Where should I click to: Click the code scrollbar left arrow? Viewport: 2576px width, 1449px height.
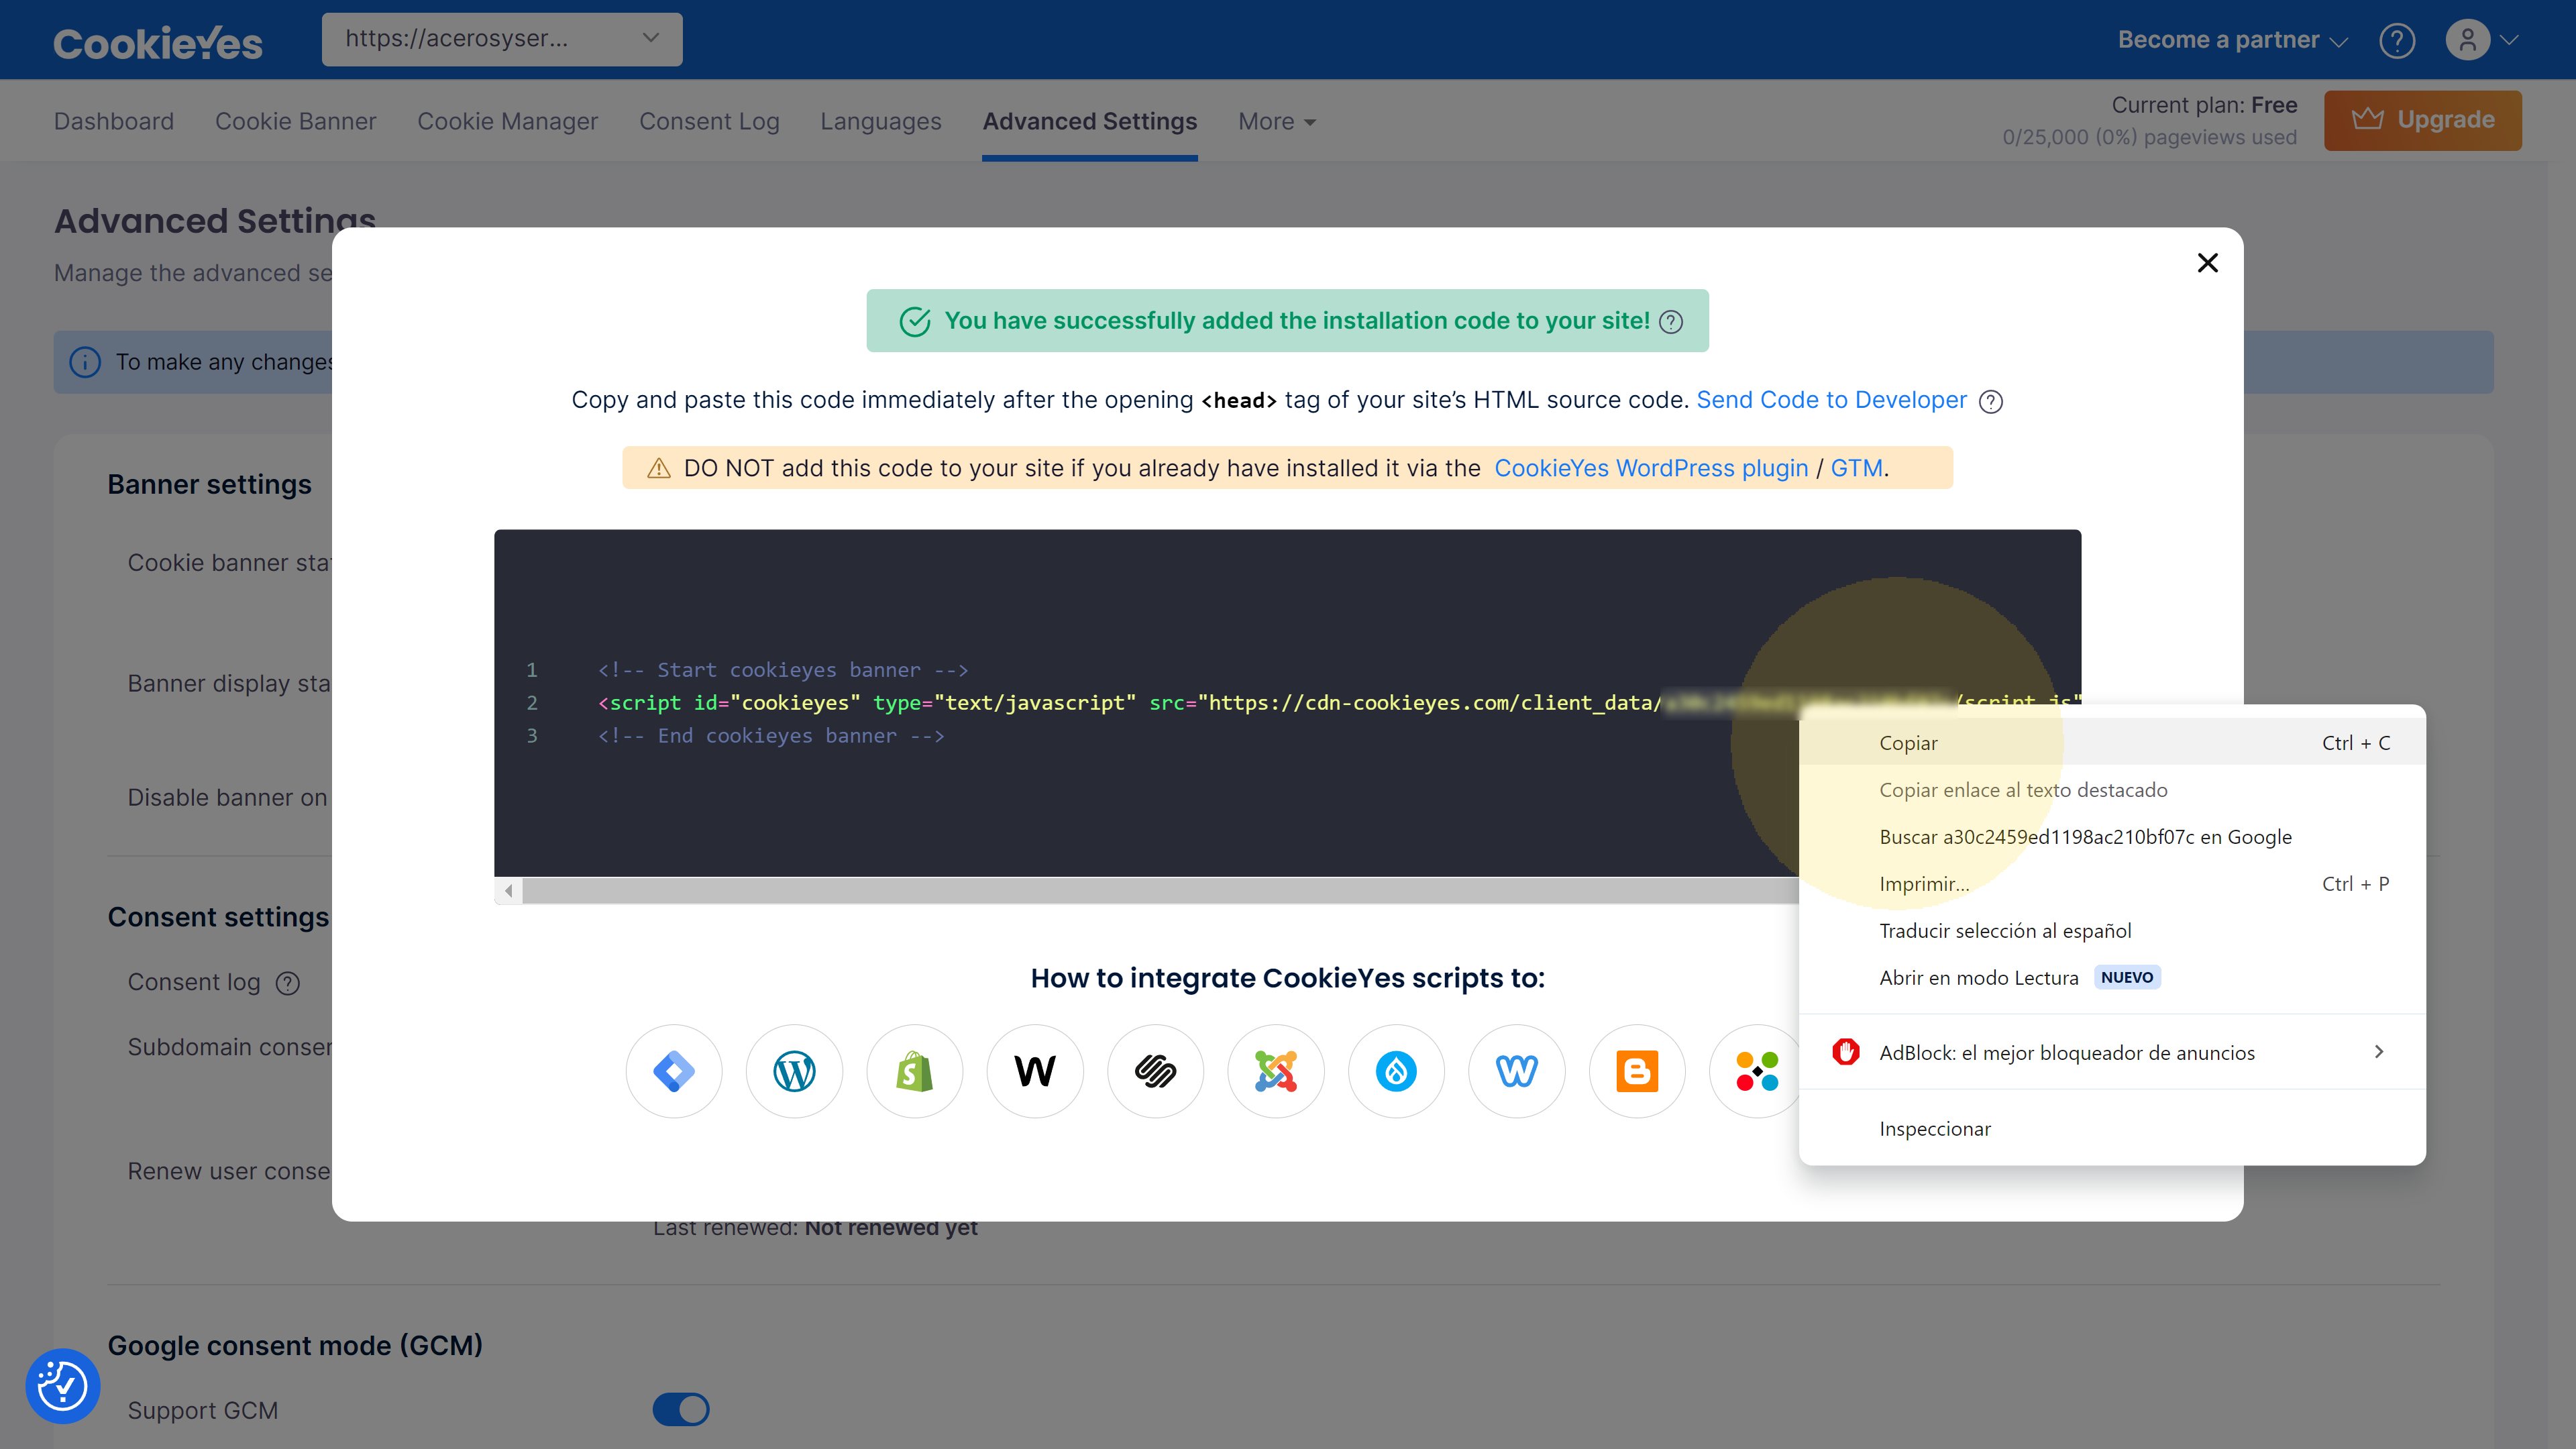pos(508,891)
